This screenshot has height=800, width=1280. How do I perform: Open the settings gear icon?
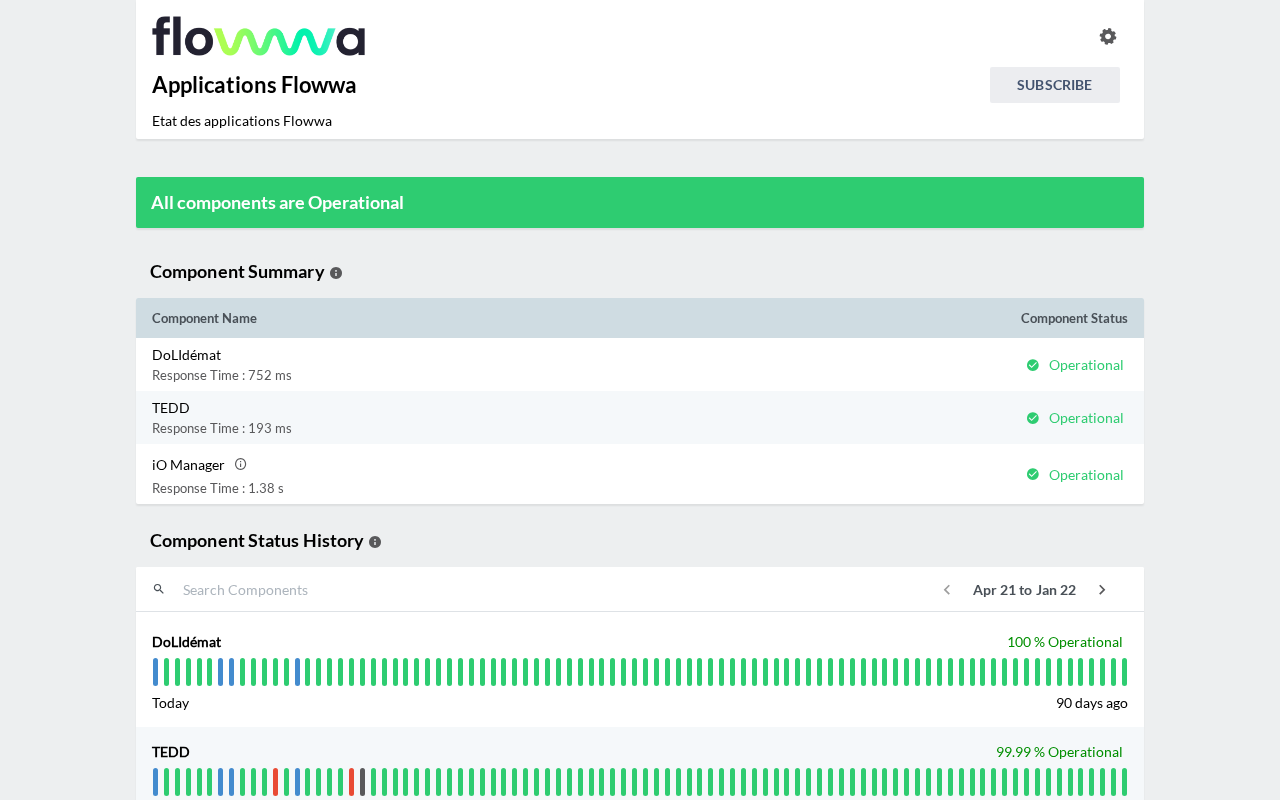click(x=1108, y=37)
